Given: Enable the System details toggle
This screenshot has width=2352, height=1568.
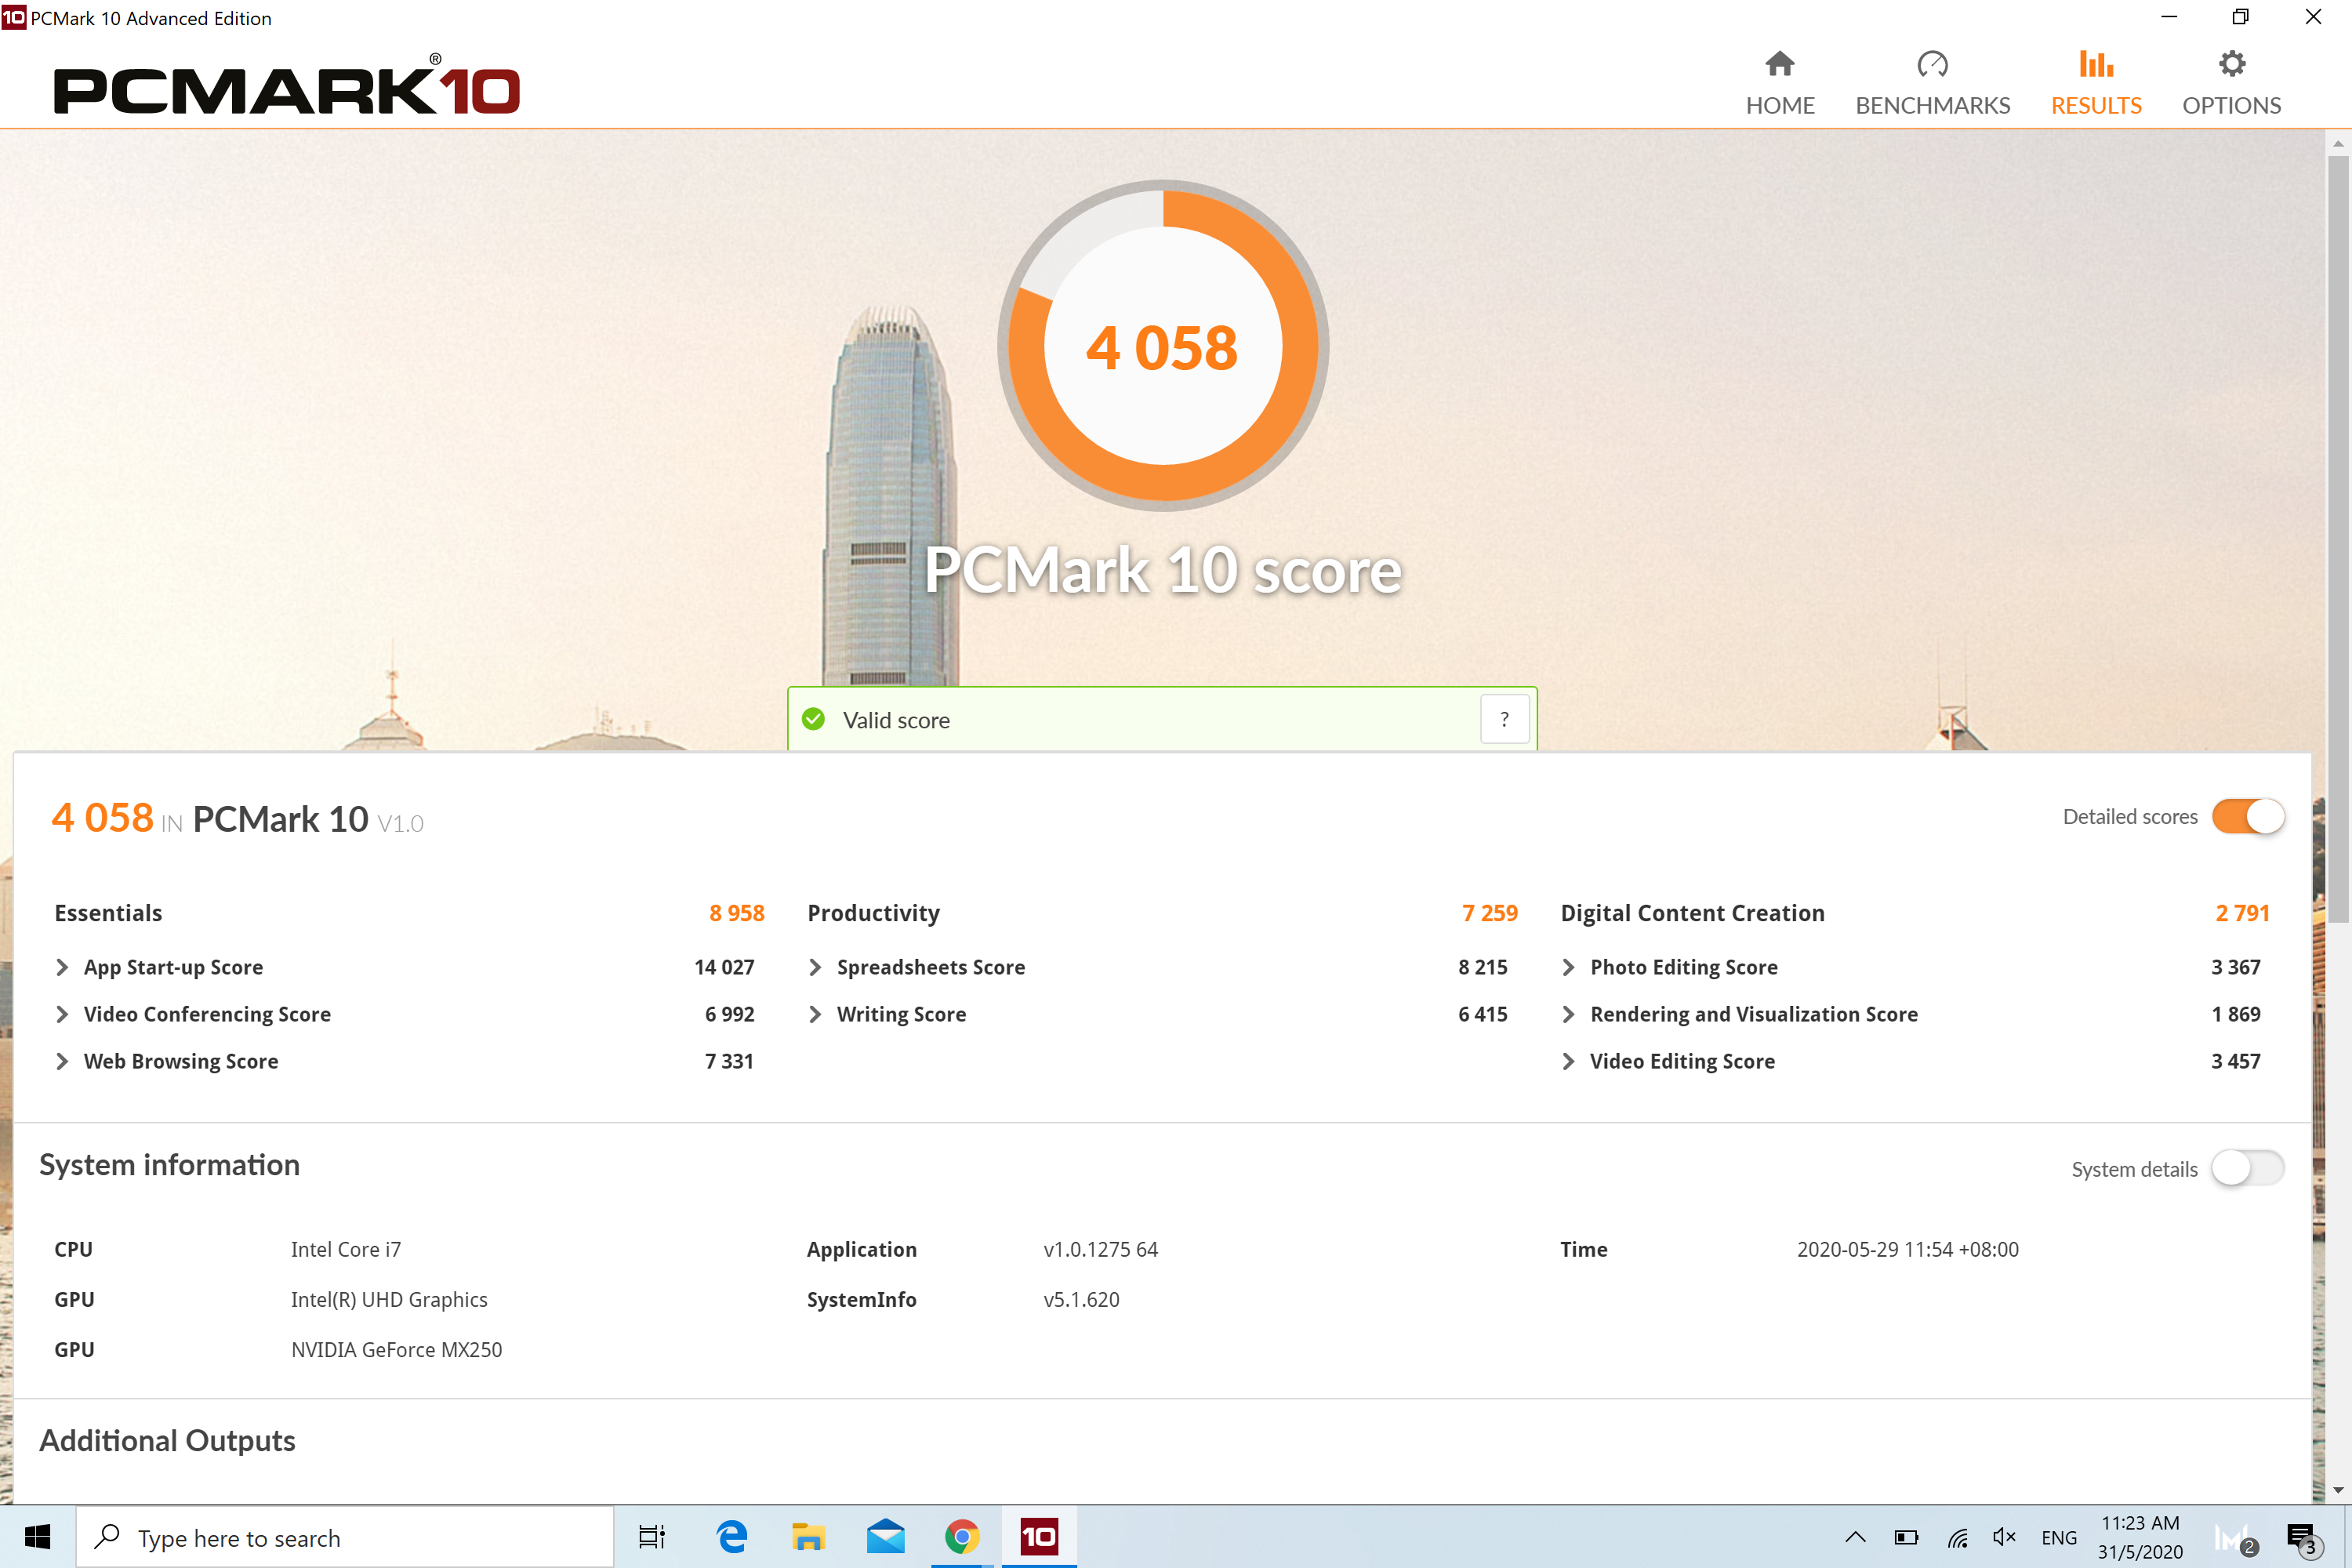Looking at the screenshot, I should point(2248,1167).
